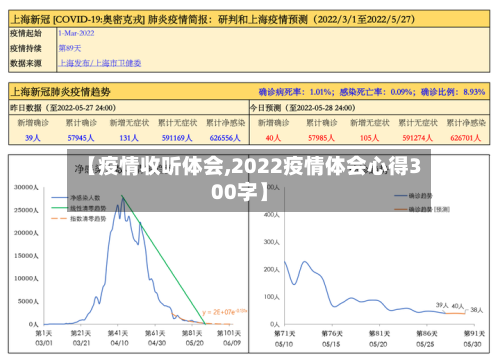Click the 200人 y-axis label in right chart
Screen dimensions: 500x362
(x=272, y=269)
